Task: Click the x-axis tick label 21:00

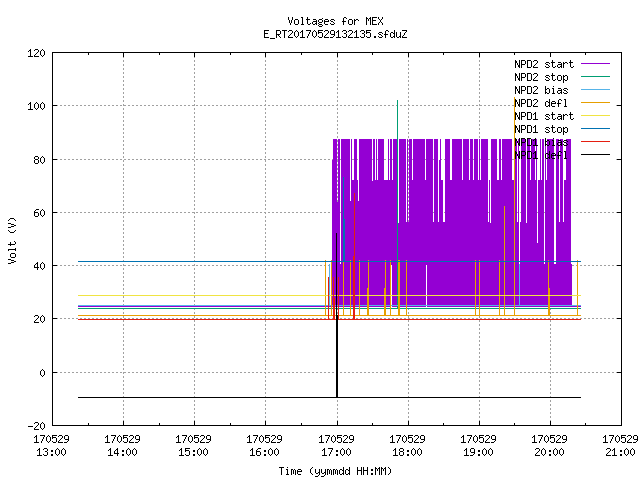Action: coord(620,452)
